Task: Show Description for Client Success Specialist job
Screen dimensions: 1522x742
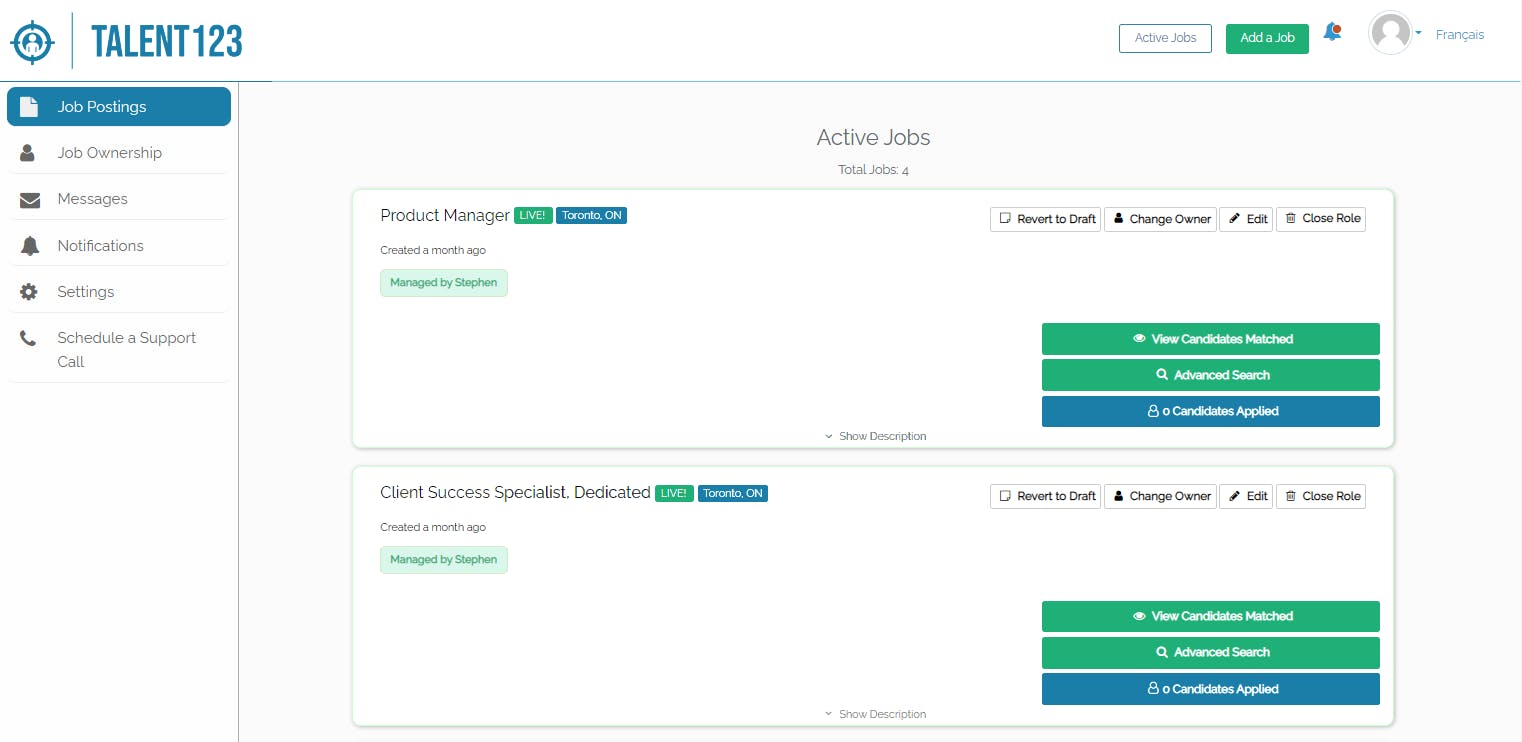Action: 875,714
